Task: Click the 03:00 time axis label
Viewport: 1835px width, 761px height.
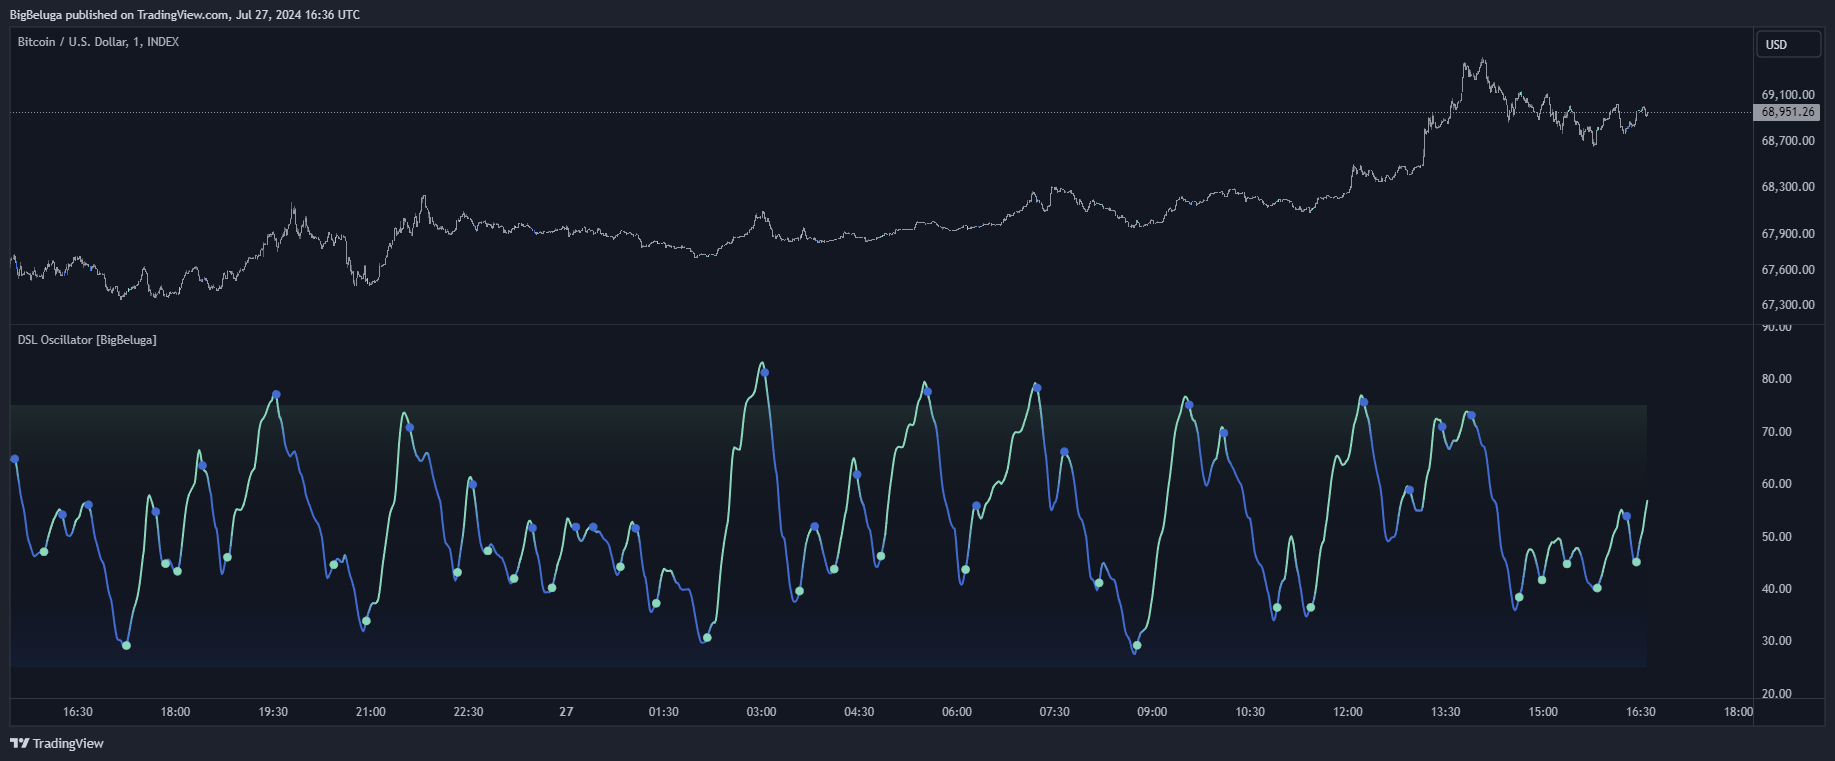Action: (x=762, y=712)
